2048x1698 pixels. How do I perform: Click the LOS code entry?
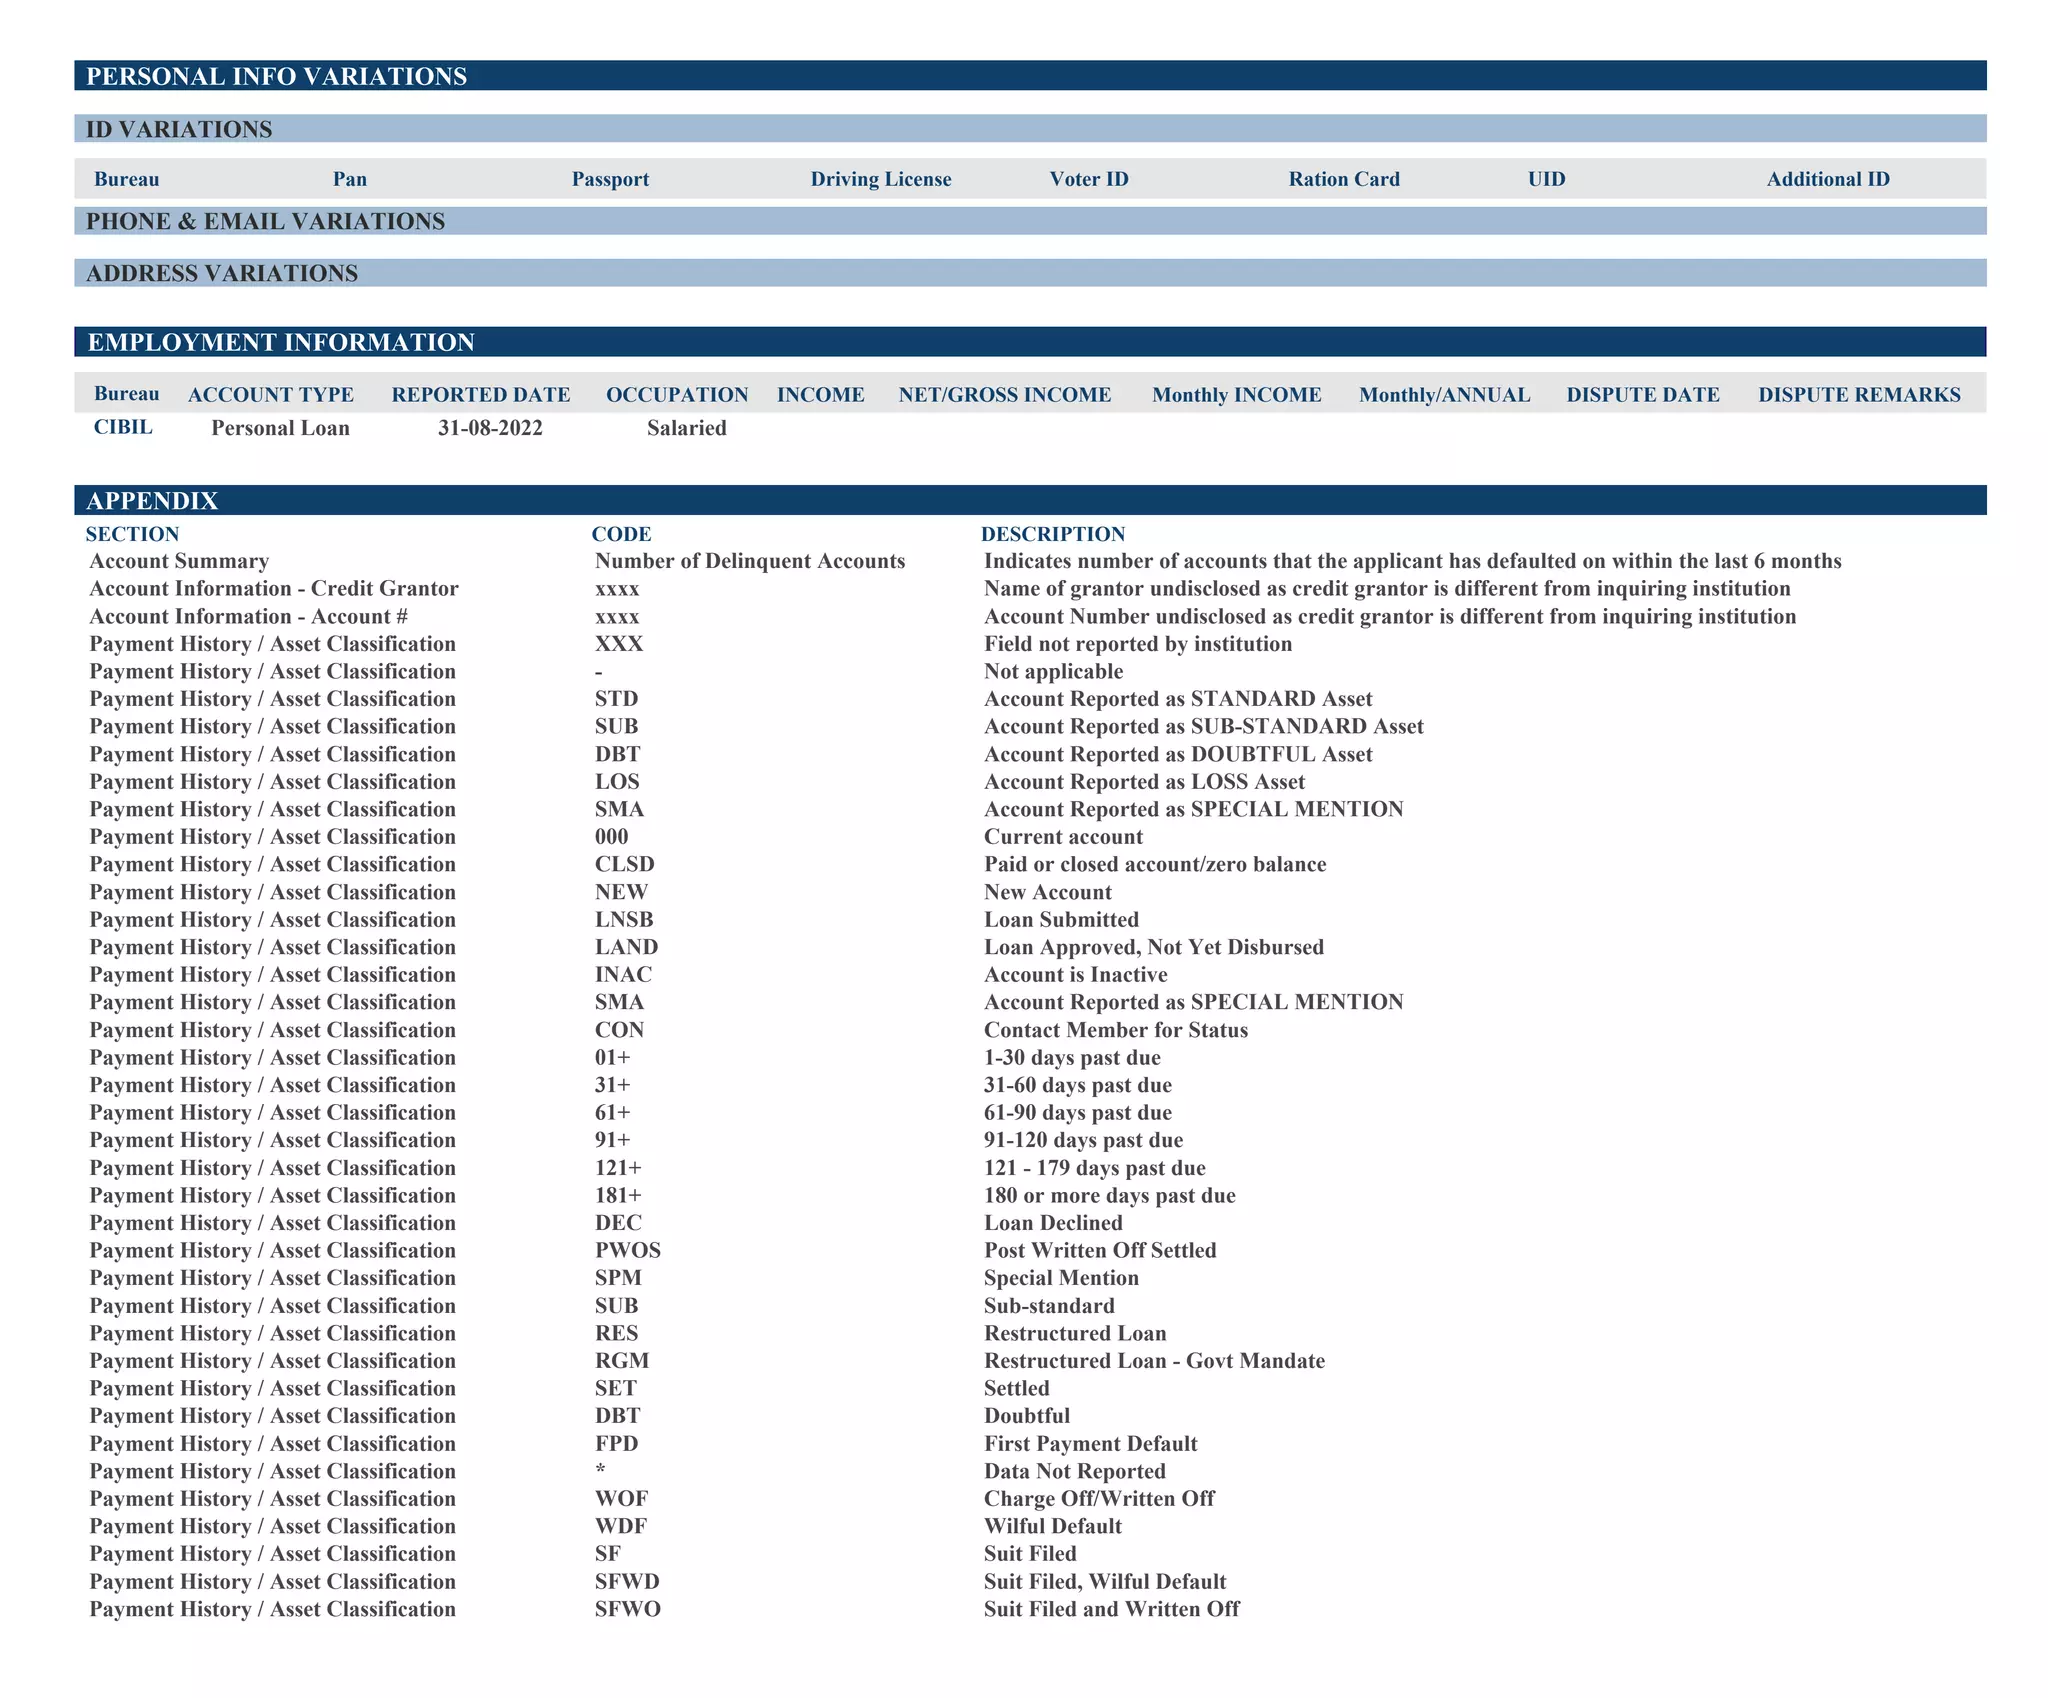[617, 782]
